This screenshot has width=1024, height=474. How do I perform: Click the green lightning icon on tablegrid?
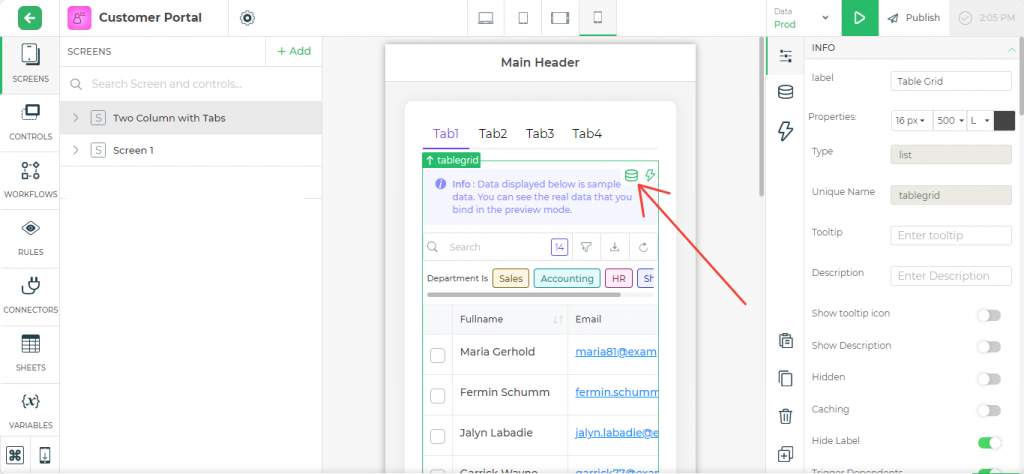coord(650,175)
